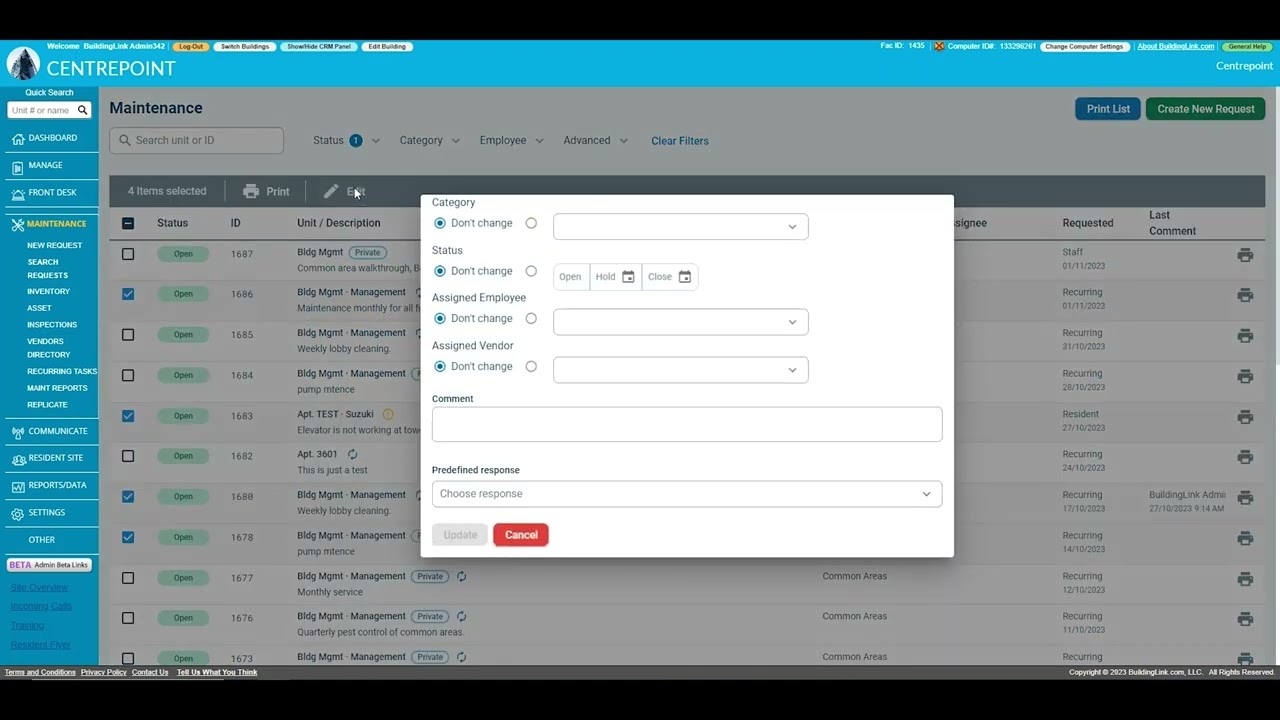This screenshot has height=720, width=1280.
Task: Open the Assigned Employee dropdown
Action: 680,322
